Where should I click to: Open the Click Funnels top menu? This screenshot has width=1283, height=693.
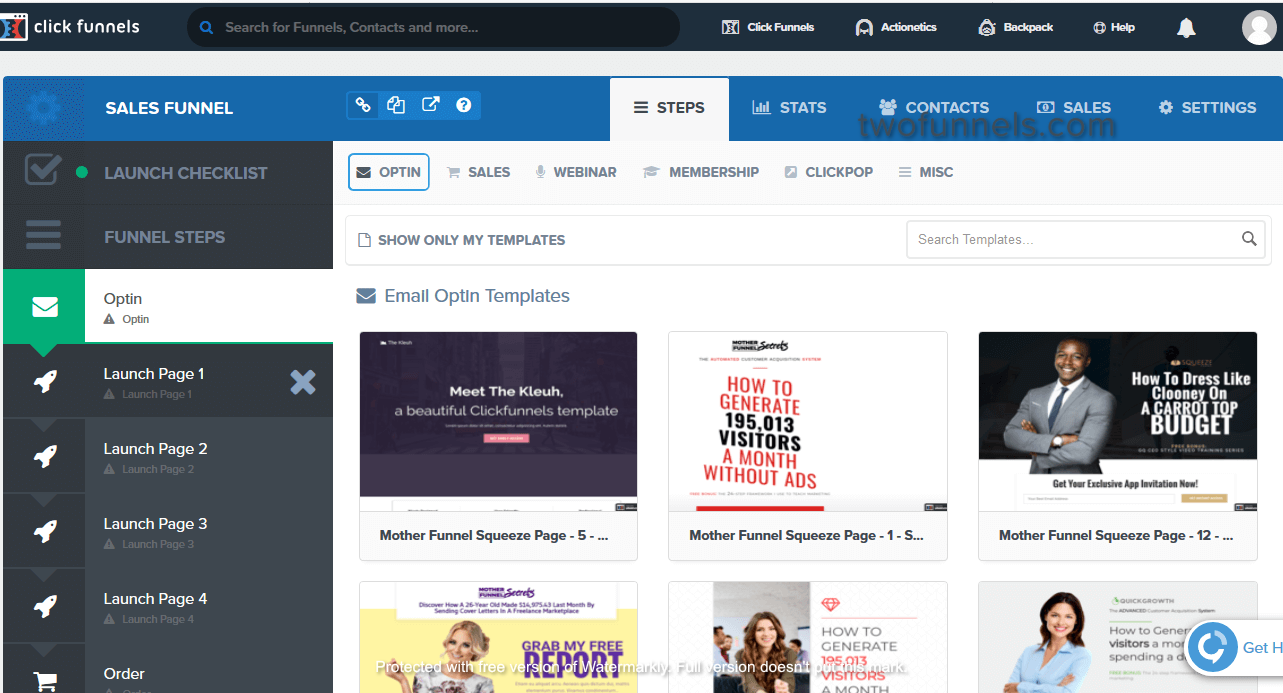(768, 27)
